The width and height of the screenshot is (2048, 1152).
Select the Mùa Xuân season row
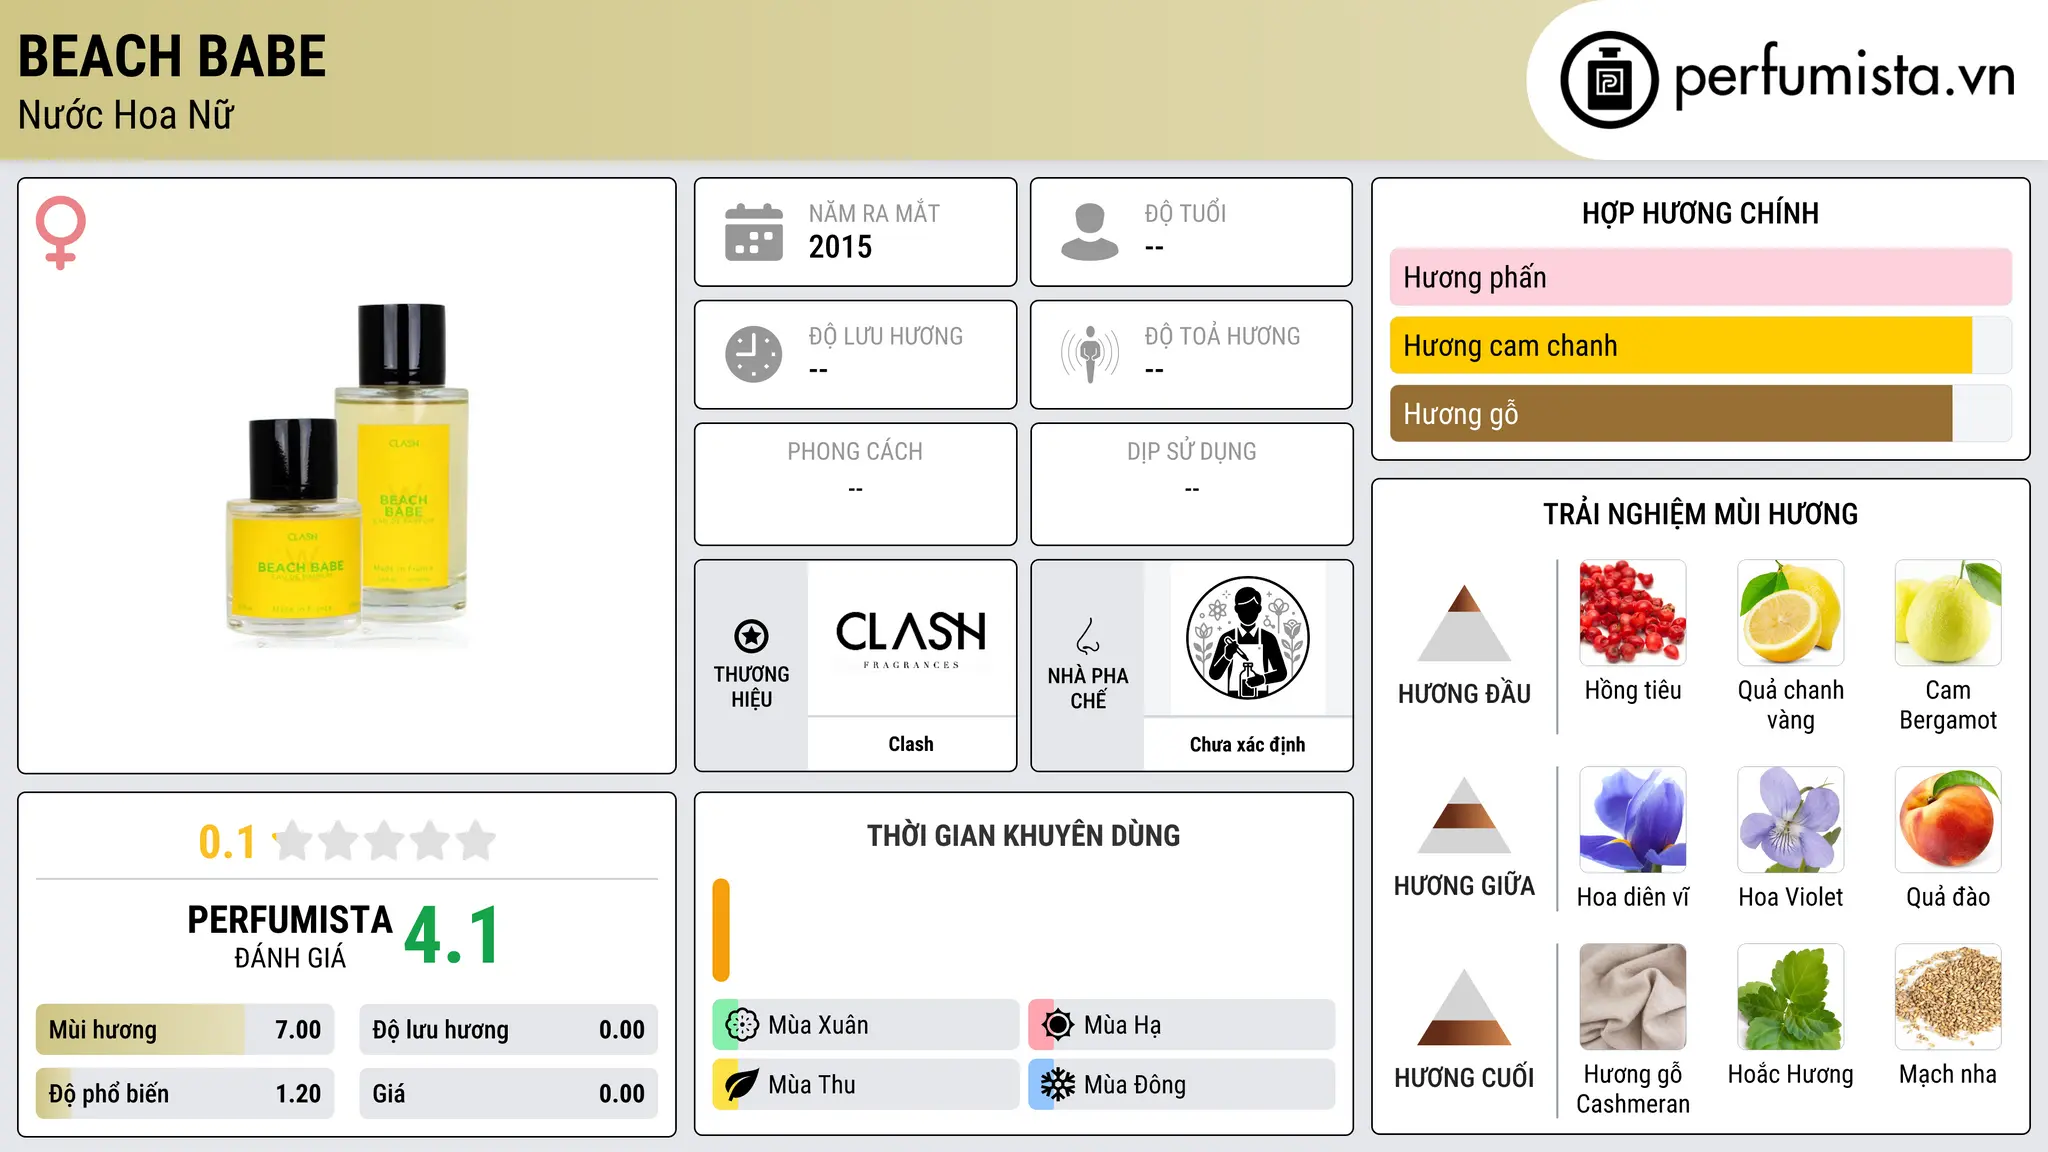click(866, 1025)
